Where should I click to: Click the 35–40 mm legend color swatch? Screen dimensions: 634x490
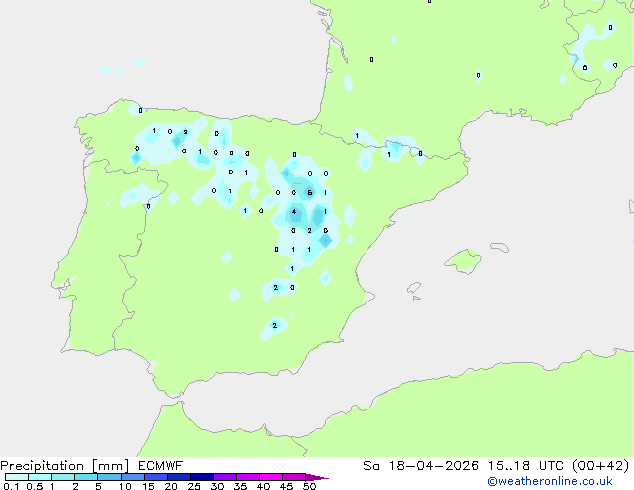pyautogui.click(x=247, y=477)
